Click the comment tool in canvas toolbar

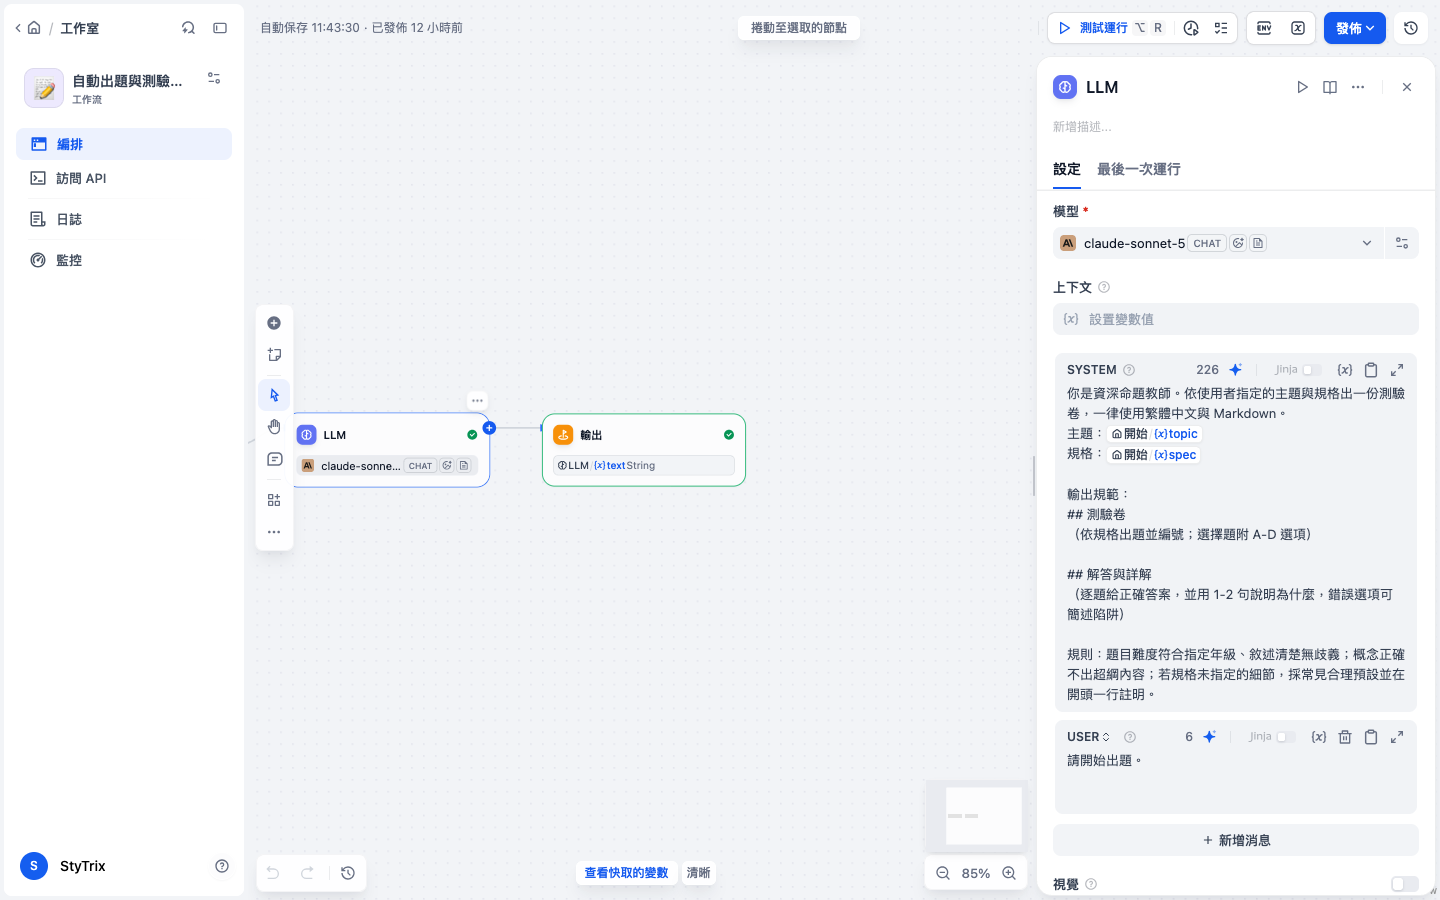coord(274,459)
